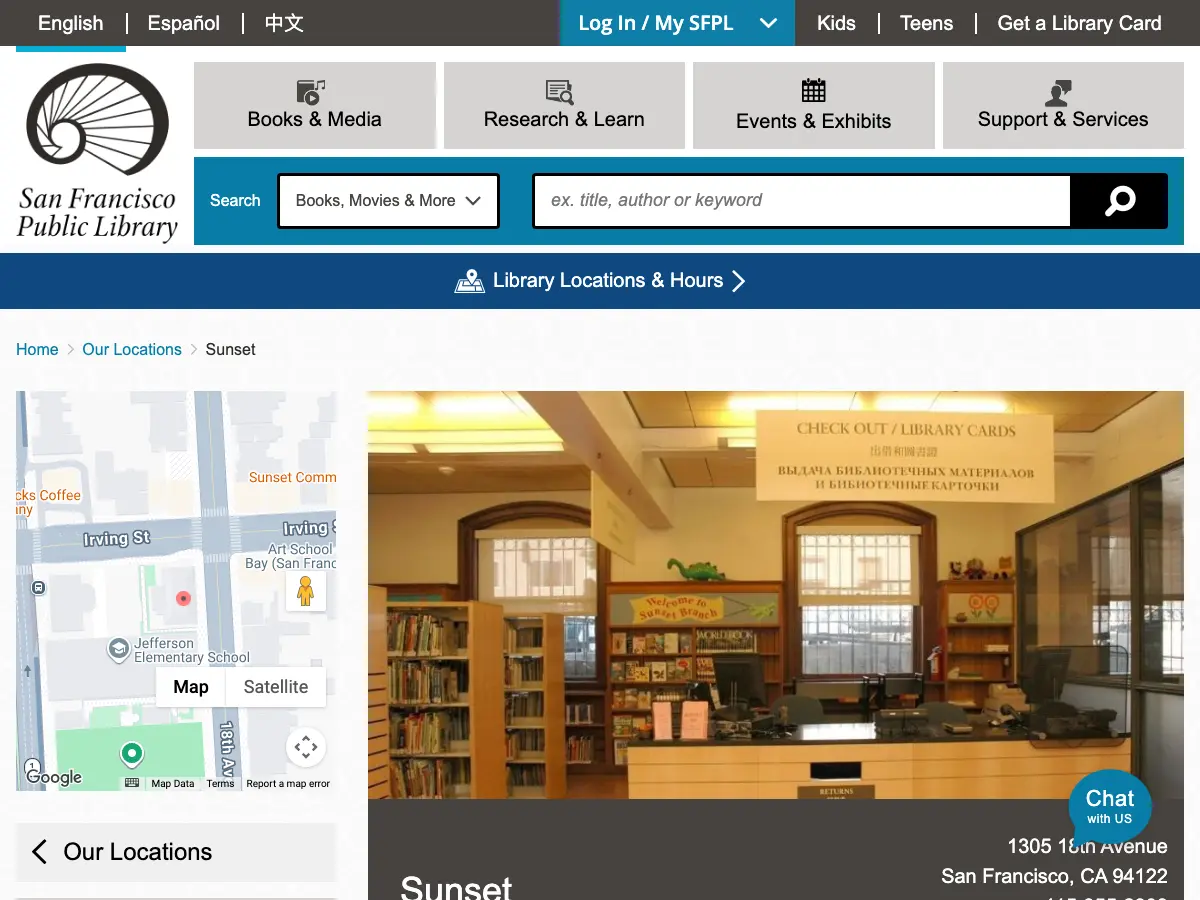Expand the Log In / My SFPL menu
The height and width of the screenshot is (900, 1200).
point(677,23)
